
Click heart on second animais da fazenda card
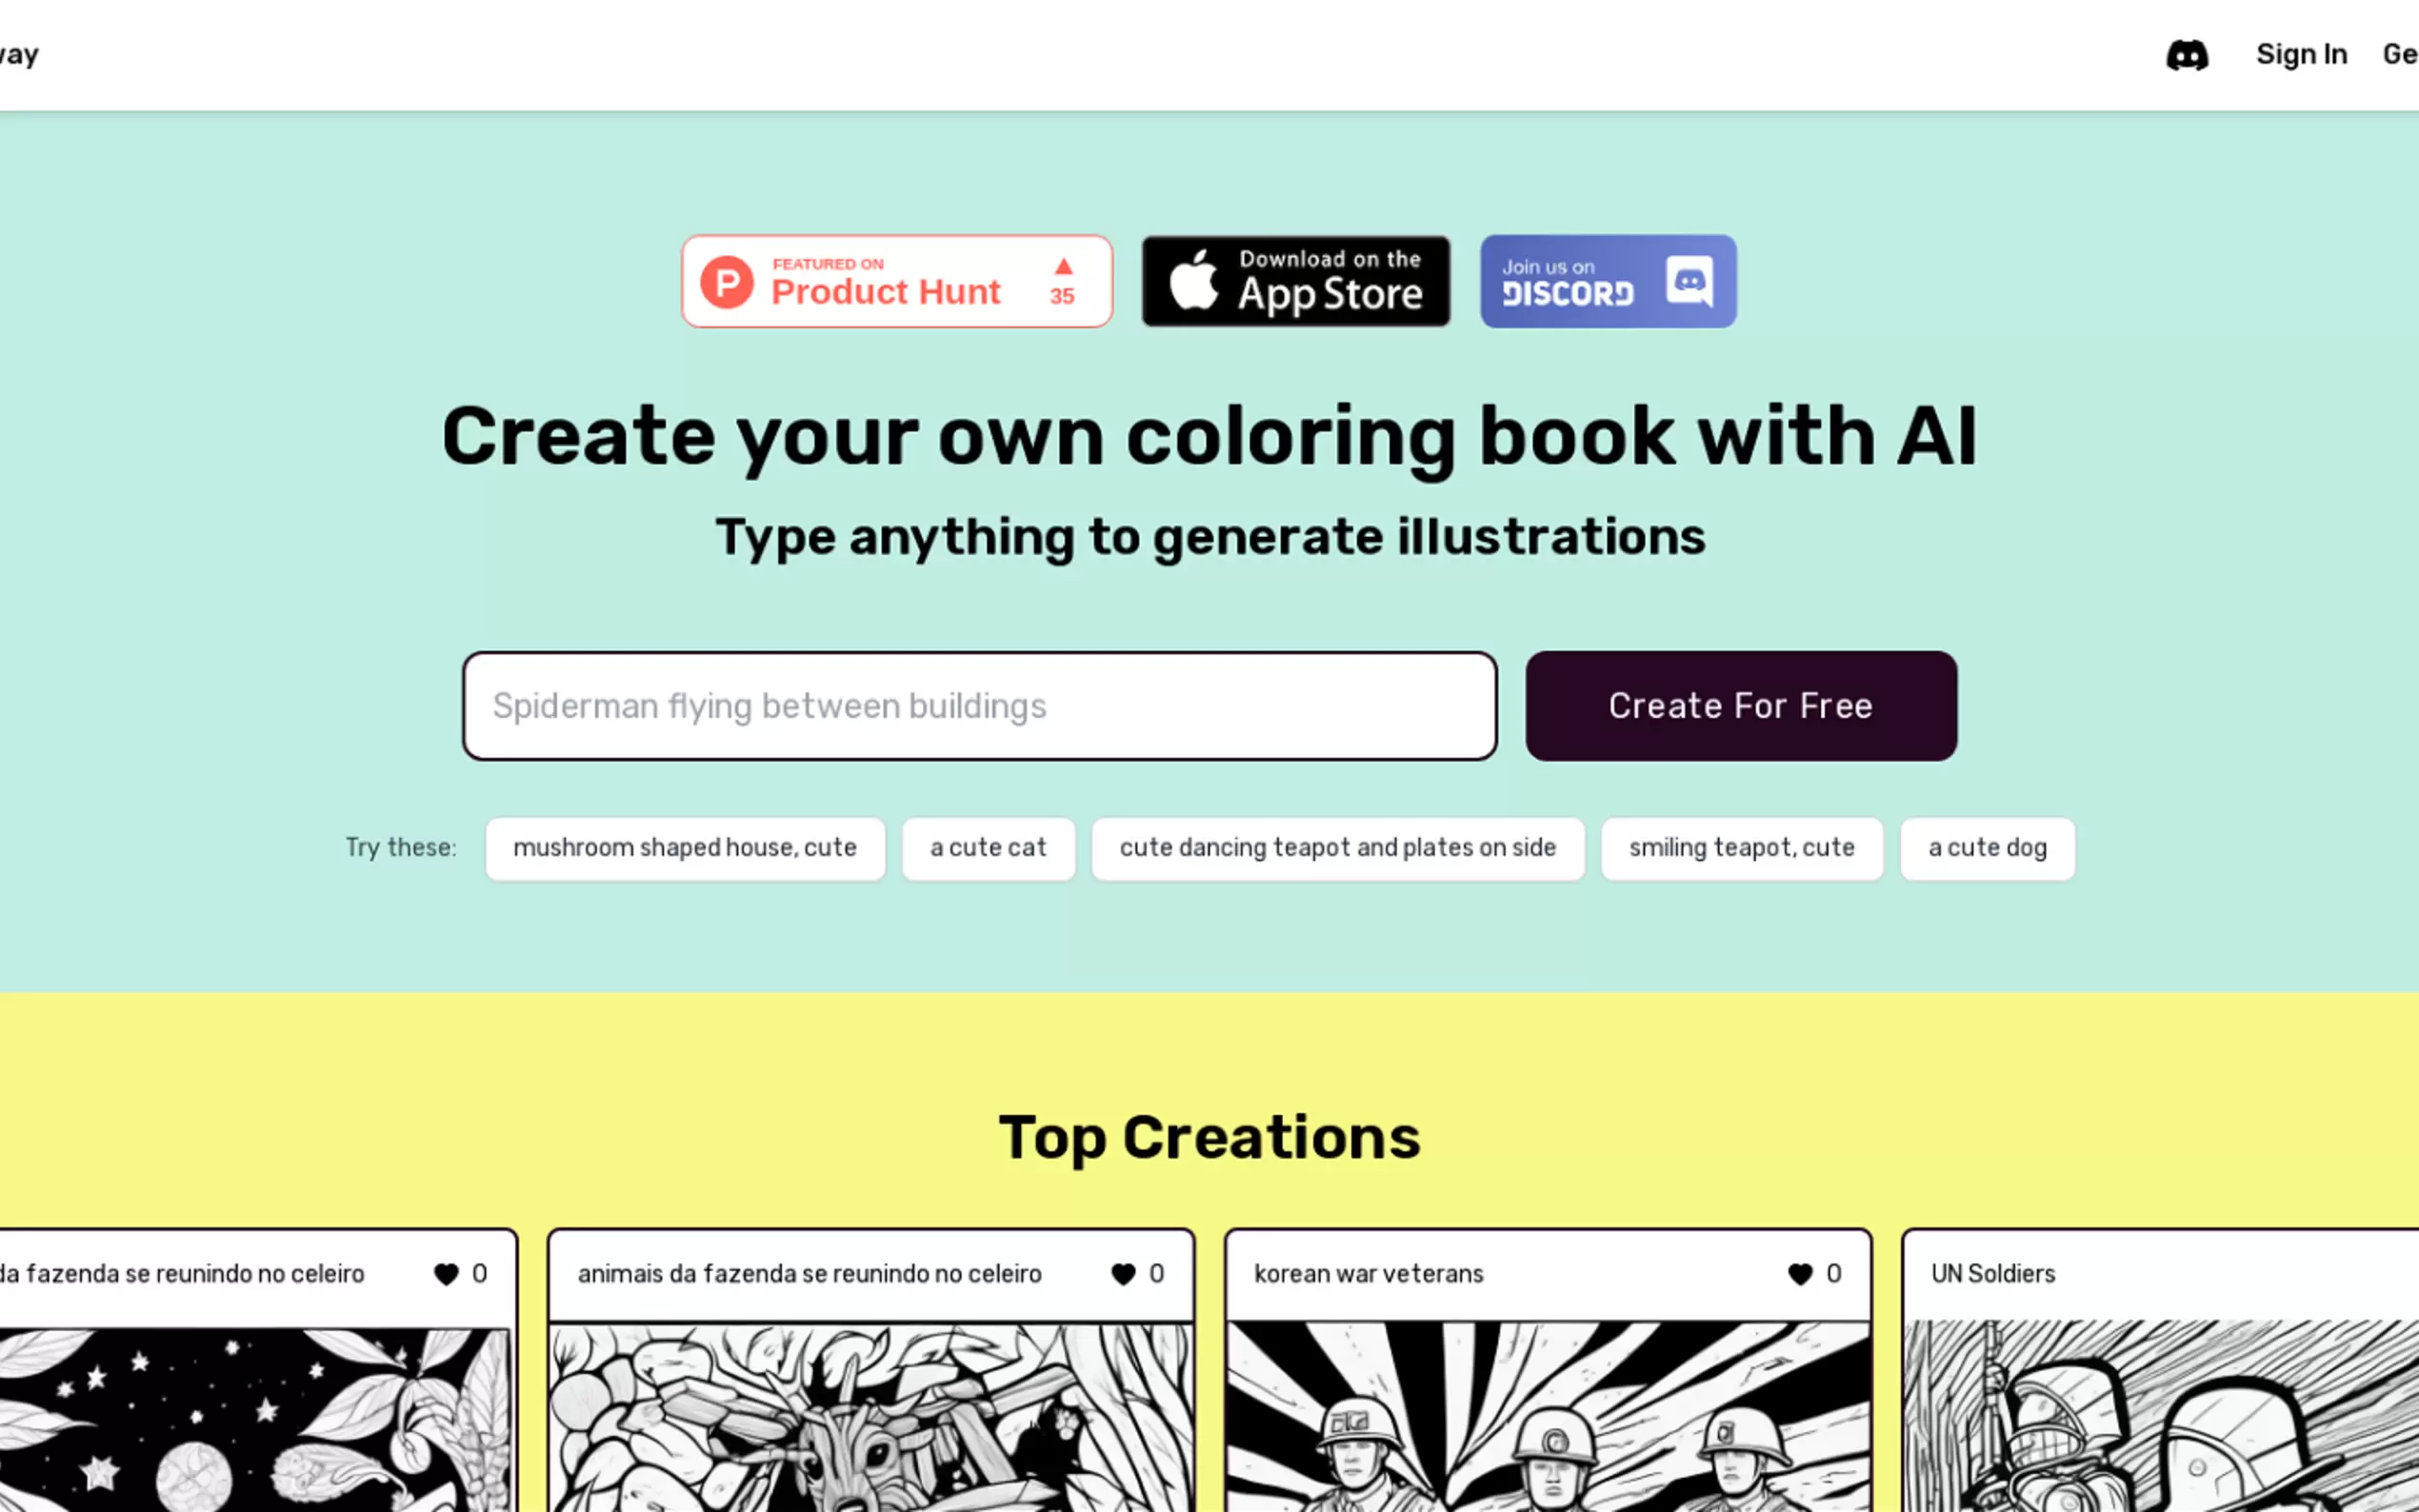1122,1273
